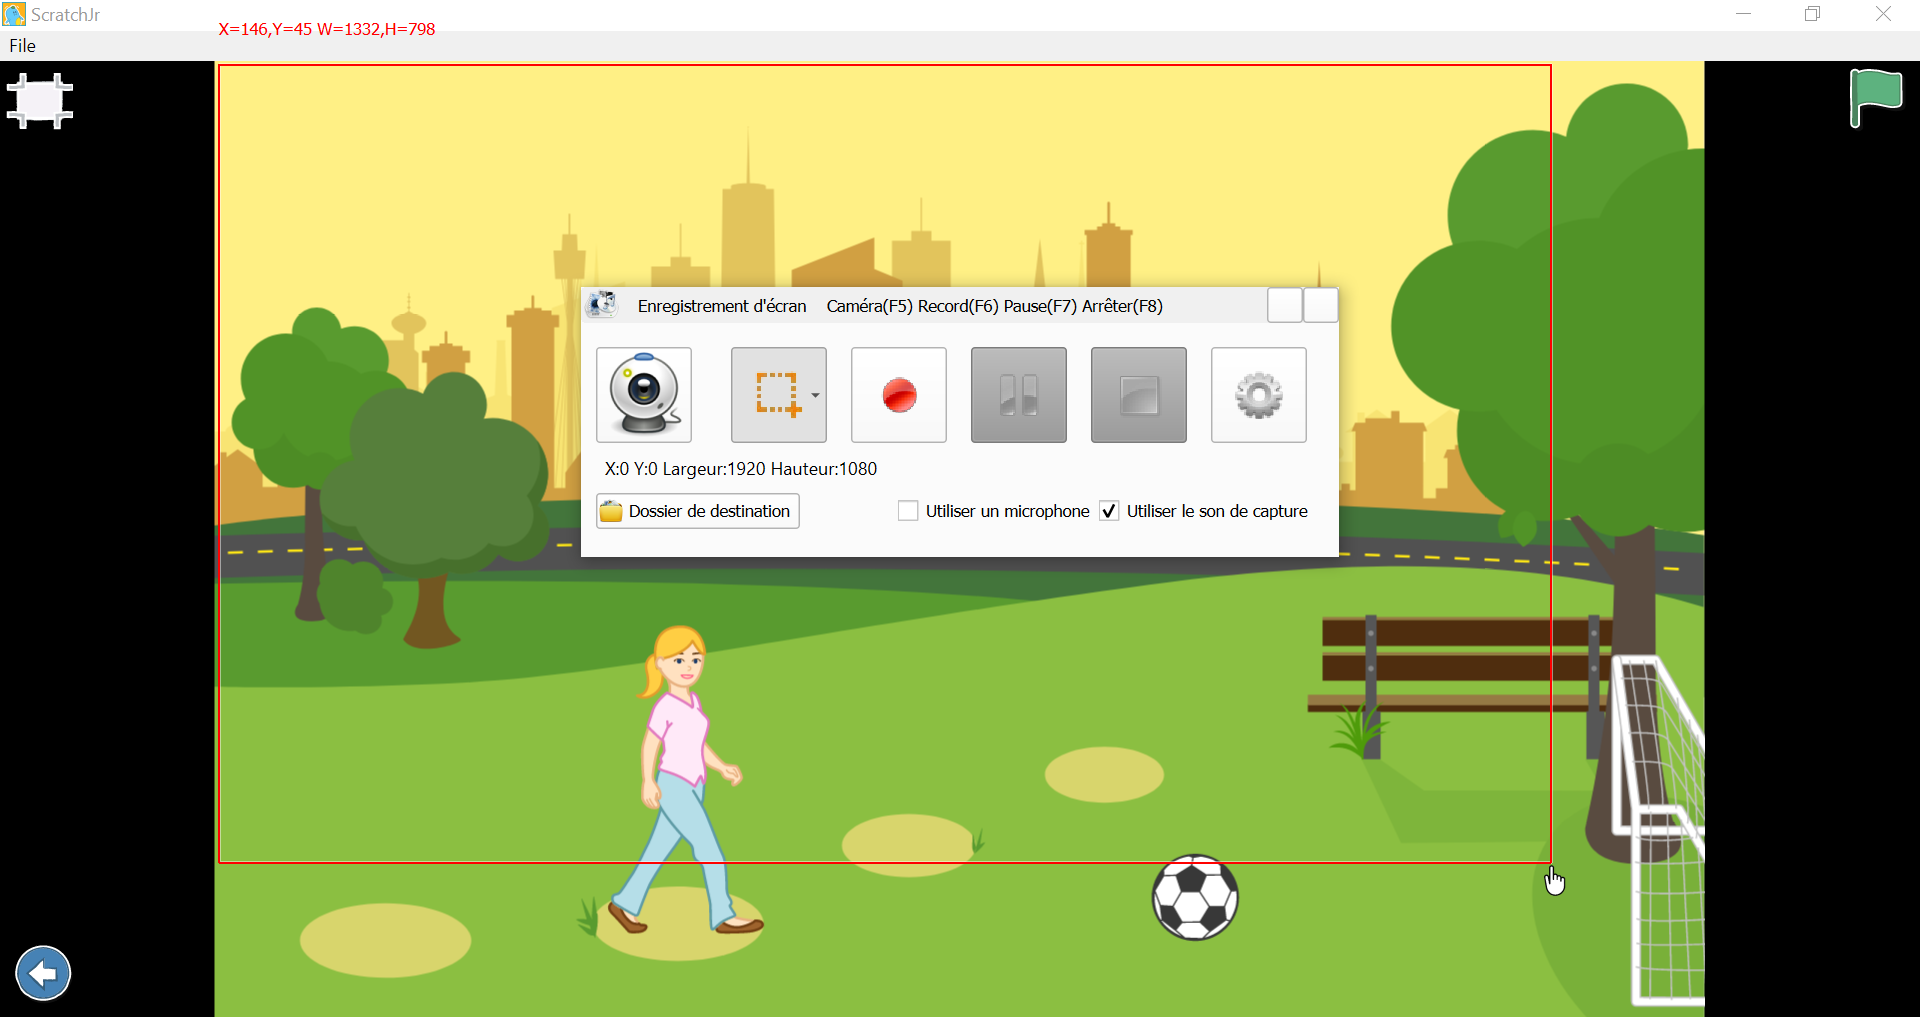Open the webcam camera capture
Viewport: 1920px width, 1017px height.
pos(644,395)
